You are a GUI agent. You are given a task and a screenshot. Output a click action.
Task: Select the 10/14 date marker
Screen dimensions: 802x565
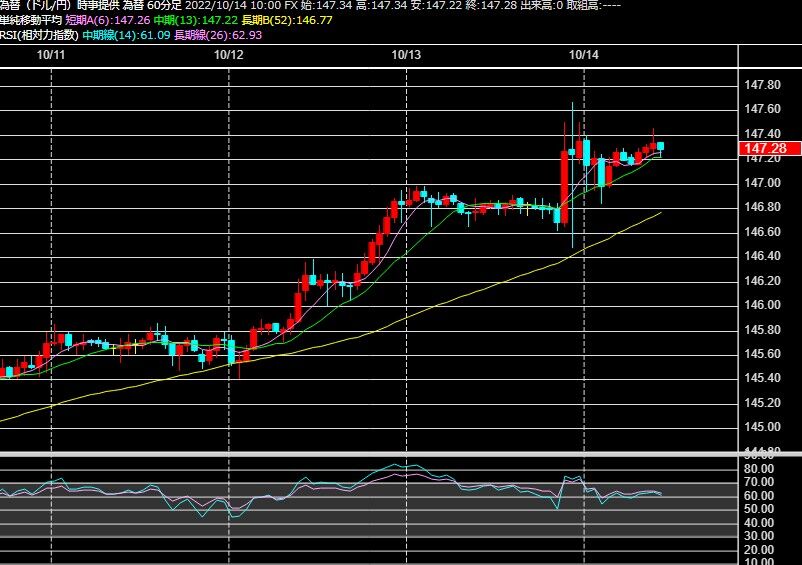coord(584,55)
